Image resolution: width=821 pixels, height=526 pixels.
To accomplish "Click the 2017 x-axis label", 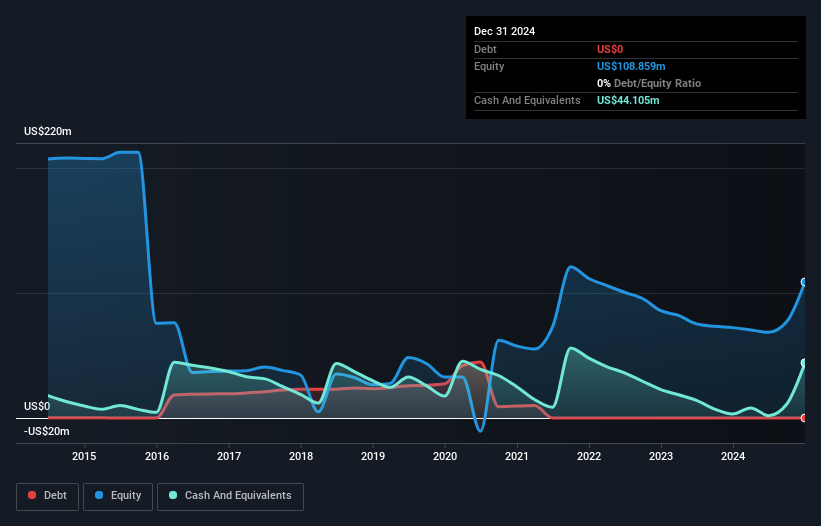I will point(229,456).
